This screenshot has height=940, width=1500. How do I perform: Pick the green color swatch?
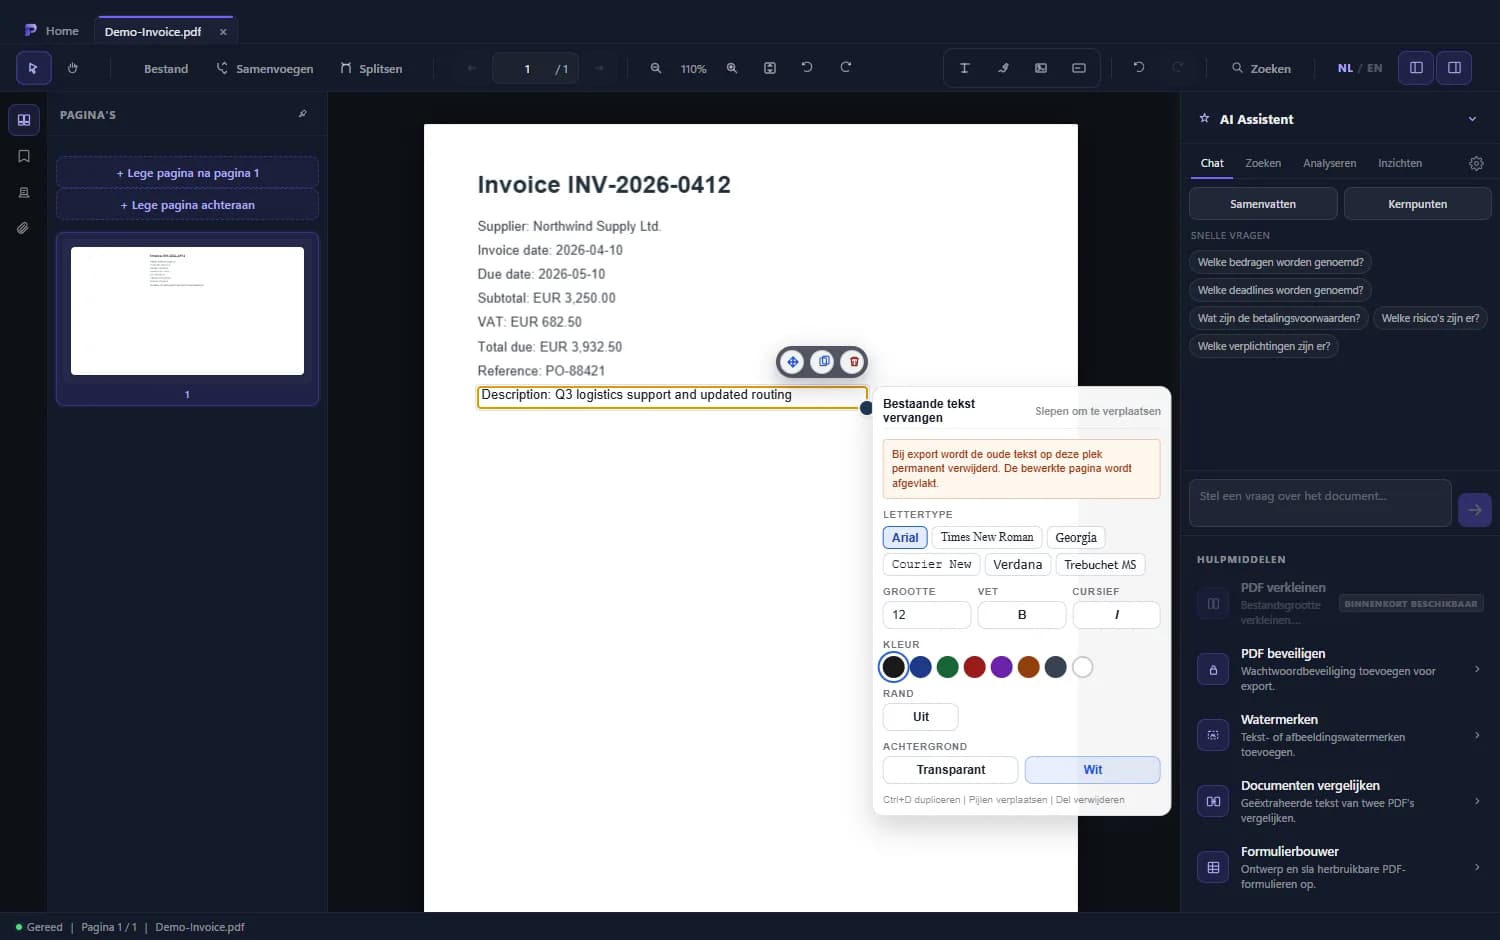pyautogui.click(x=948, y=667)
